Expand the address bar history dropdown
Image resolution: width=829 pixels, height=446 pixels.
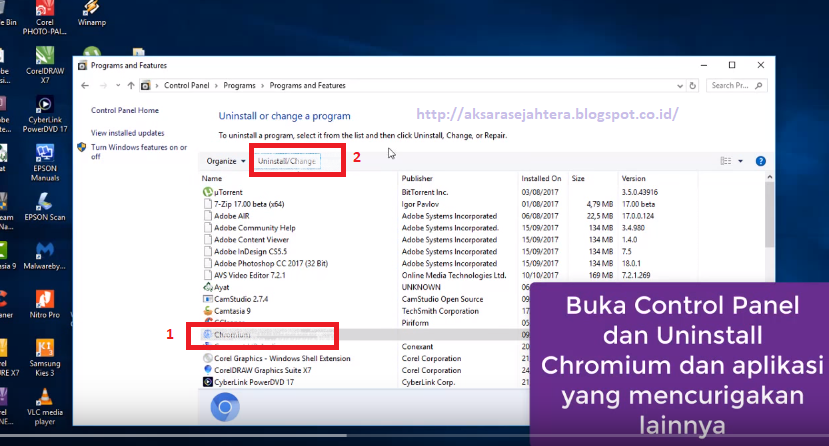click(x=680, y=86)
